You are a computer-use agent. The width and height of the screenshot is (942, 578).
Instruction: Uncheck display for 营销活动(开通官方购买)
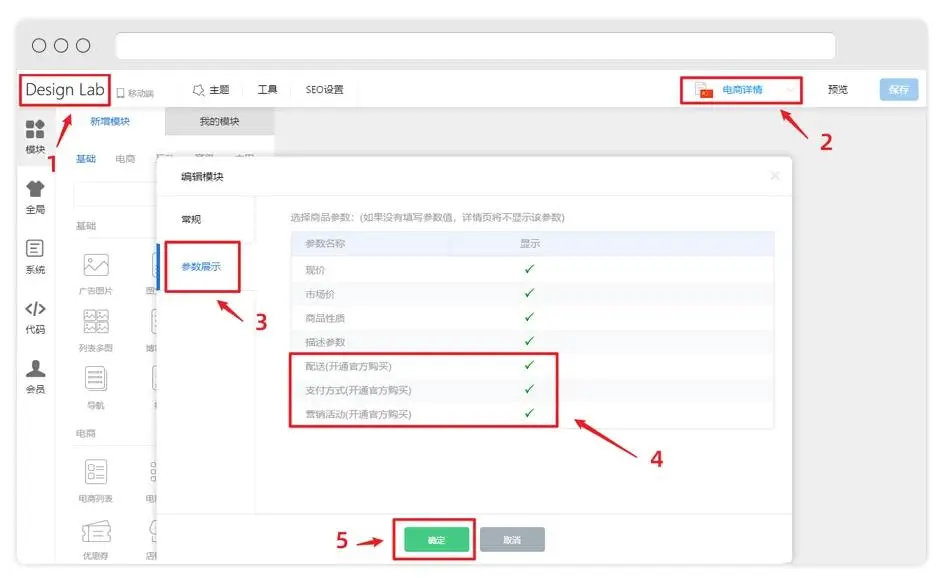[529, 413]
